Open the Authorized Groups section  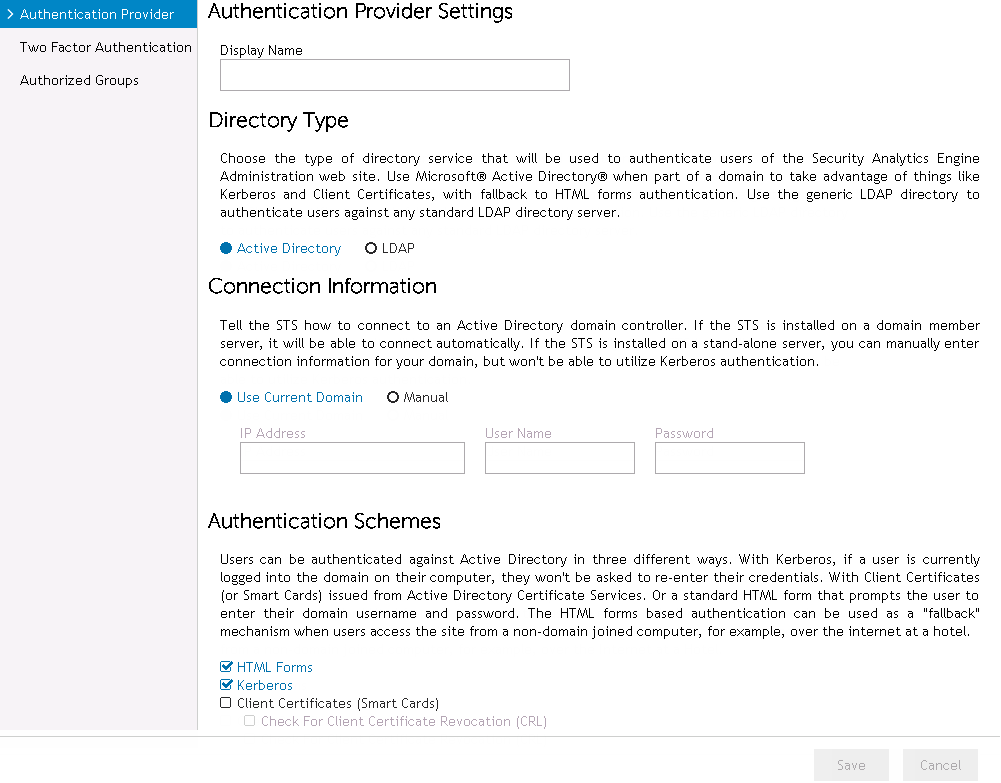tap(79, 80)
